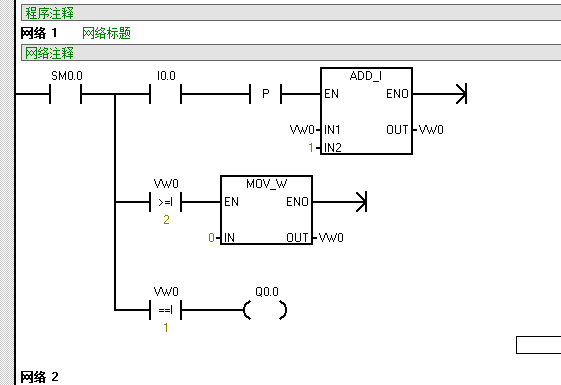
Task: Click the ENO arrow after MOV_W
Action: 361,202
